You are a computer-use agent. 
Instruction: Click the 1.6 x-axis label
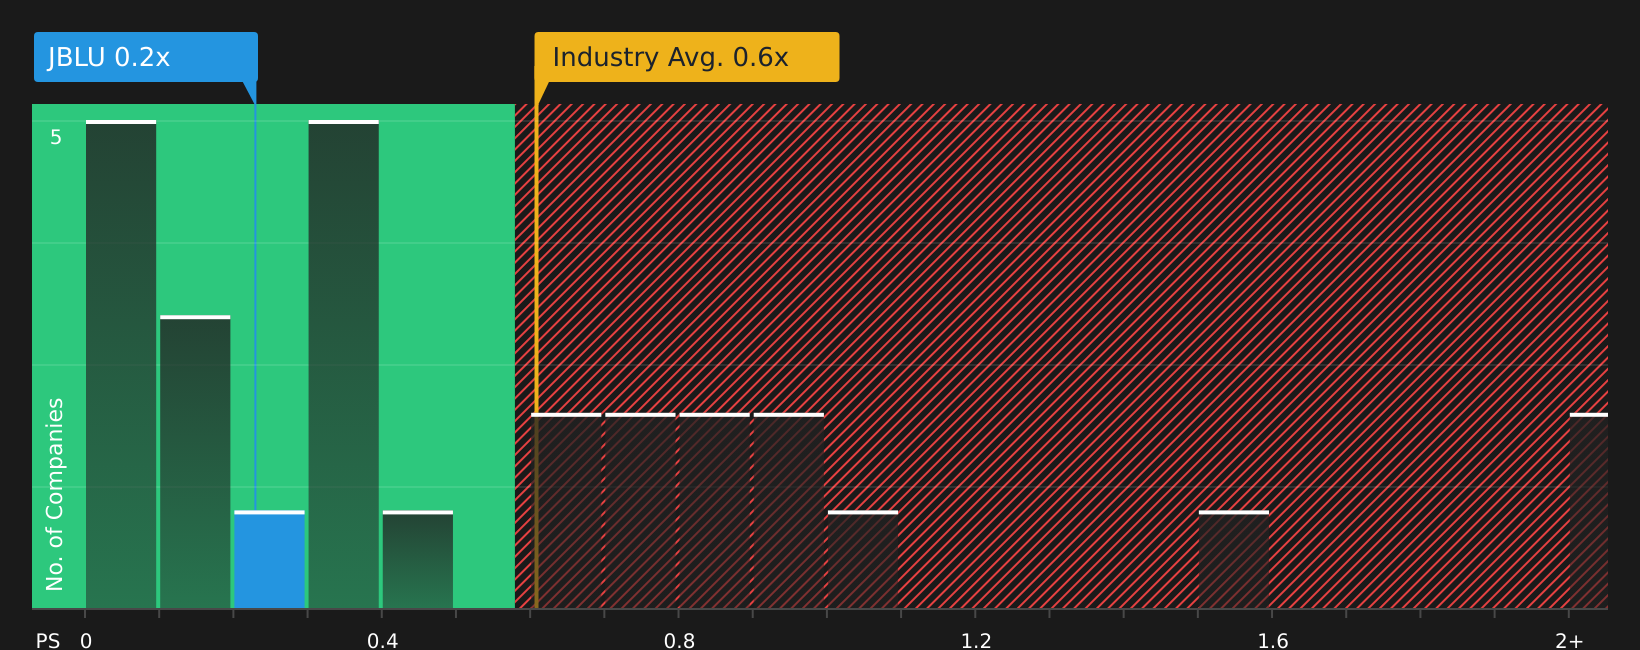pyautogui.click(x=1273, y=640)
